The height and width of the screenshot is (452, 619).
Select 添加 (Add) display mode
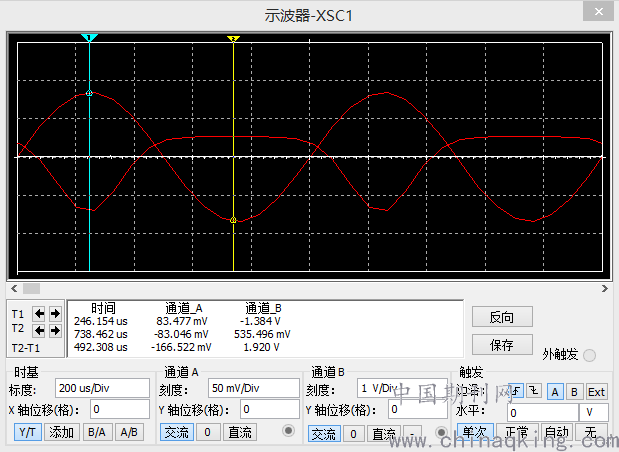point(62,432)
